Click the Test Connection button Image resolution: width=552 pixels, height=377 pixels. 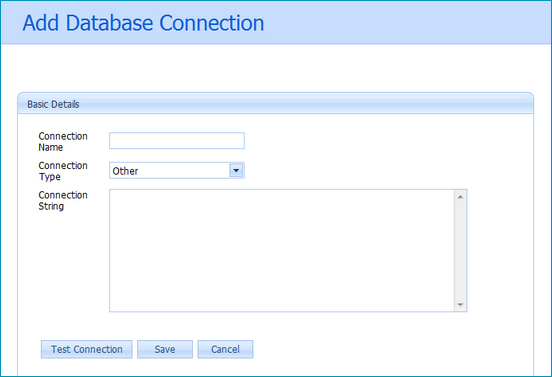tap(87, 349)
